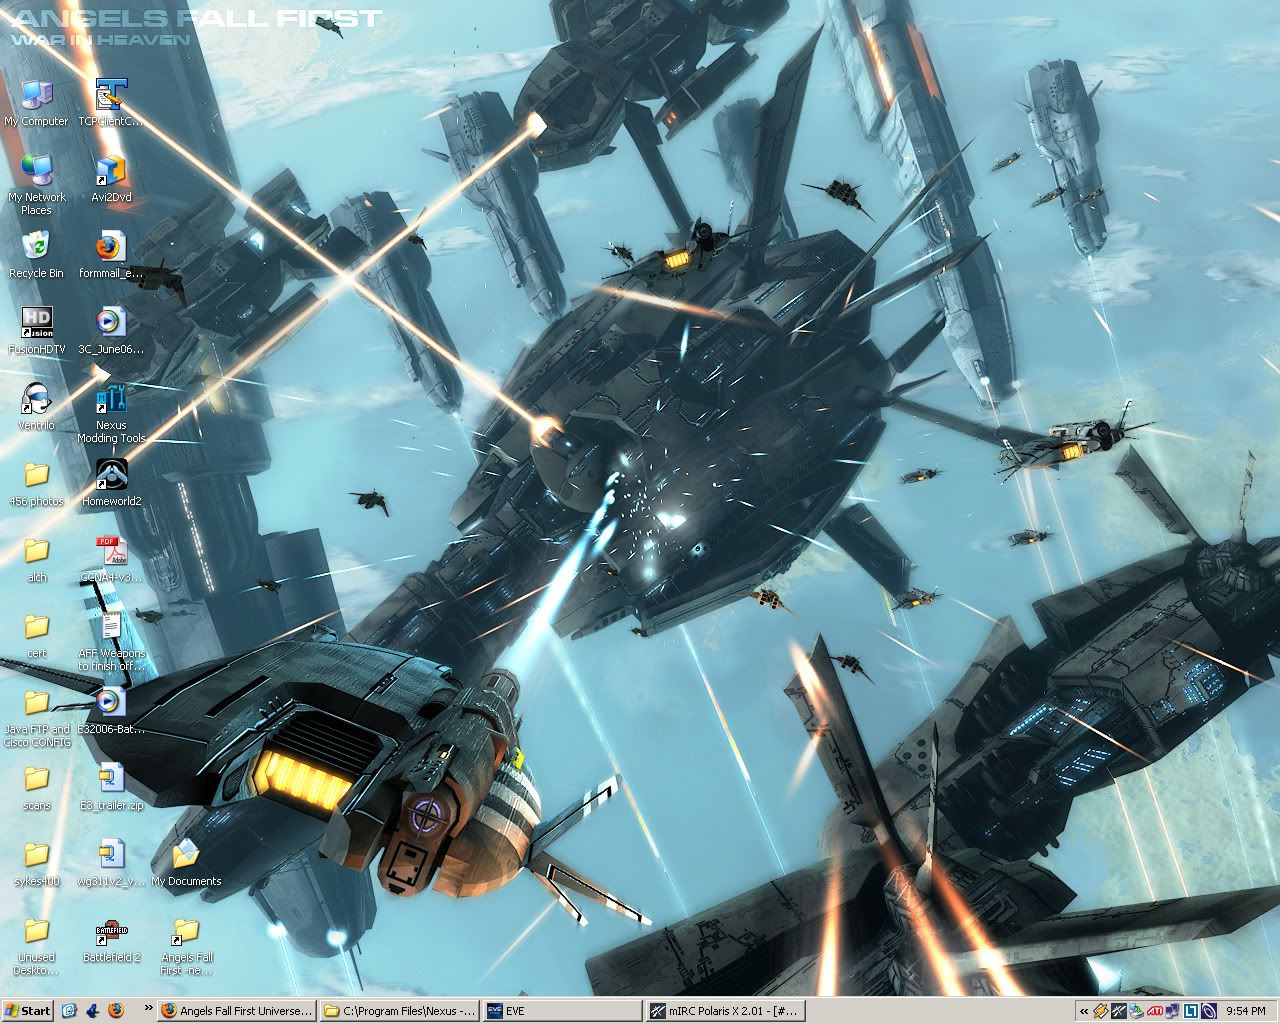Click the dark round tray icon beside the clock
This screenshot has width=1280, height=1024.
coord(1209,1011)
